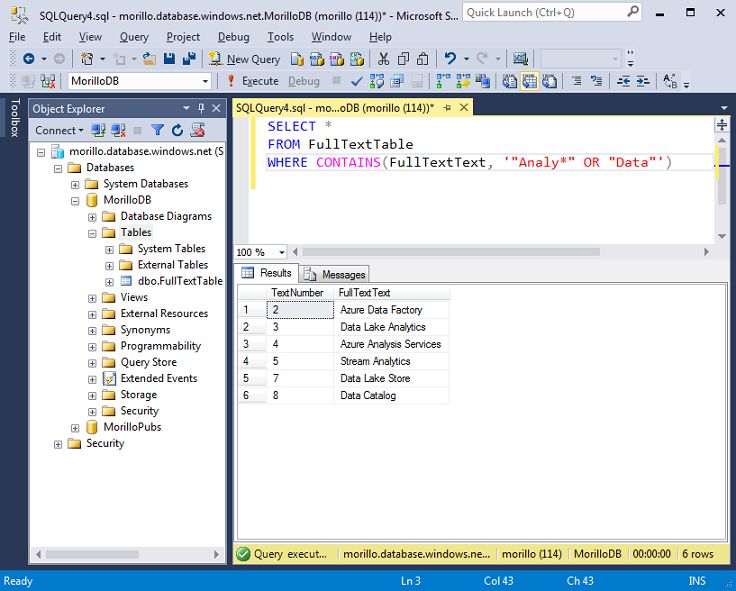Open the Project menu
This screenshot has height=591, width=736.
click(183, 37)
